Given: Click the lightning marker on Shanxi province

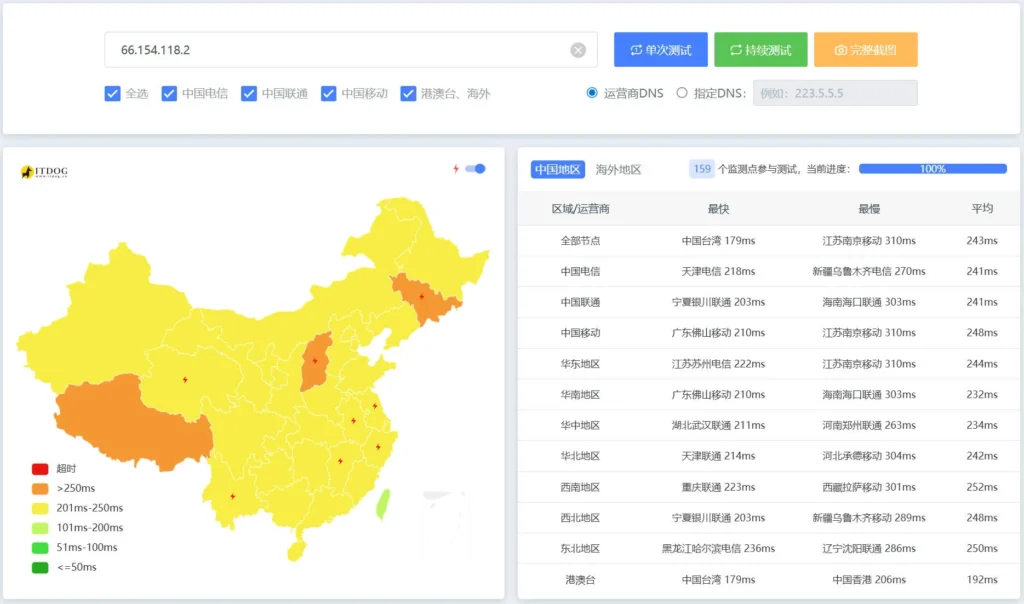Looking at the screenshot, I should [315, 360].
